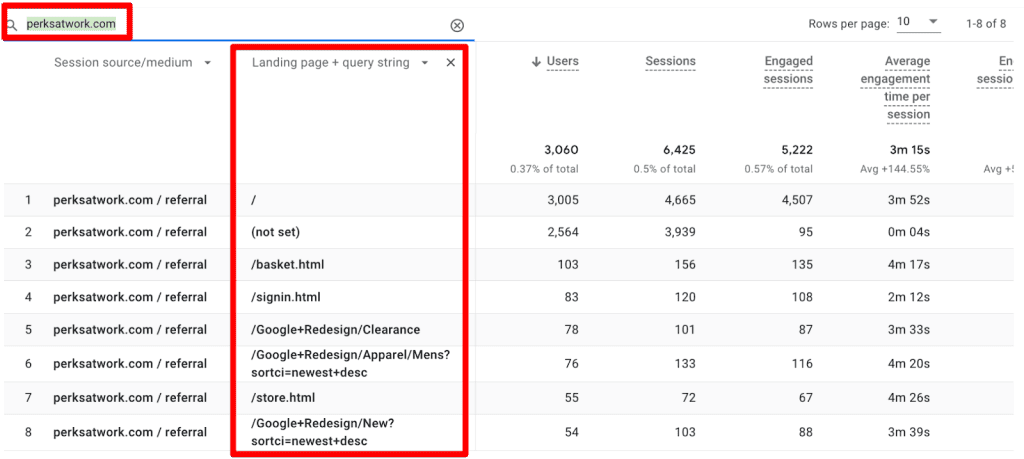This screenshot has width=1024, height=459.
Task: Select row 1 perksatwork.com / referral source
Action: tap(130, 200)
